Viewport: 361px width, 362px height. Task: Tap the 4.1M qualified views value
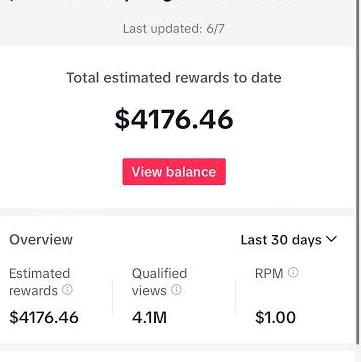pos(149,318)
